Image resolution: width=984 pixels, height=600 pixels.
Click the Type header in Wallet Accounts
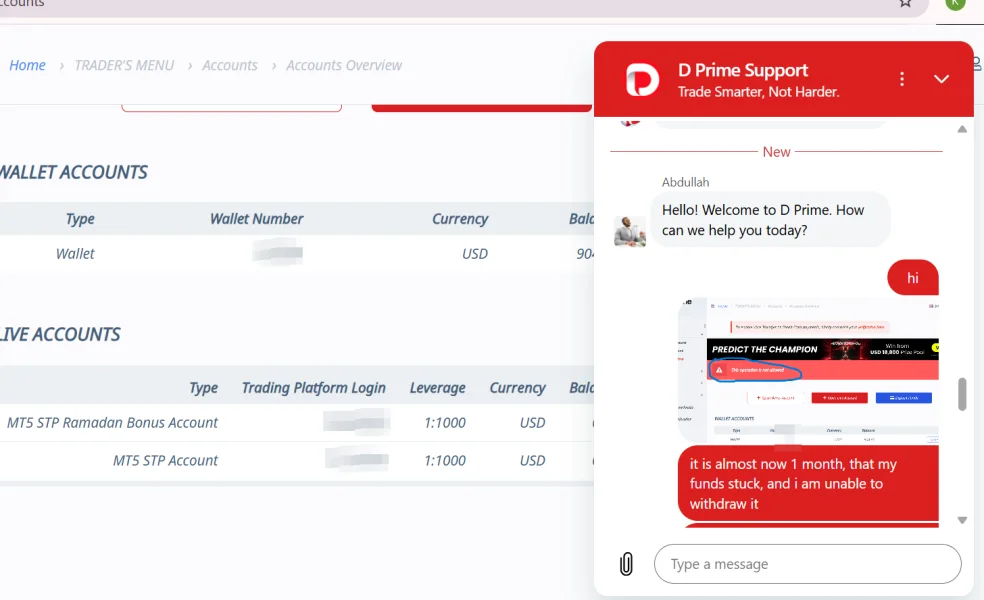[x=80, y=218]
